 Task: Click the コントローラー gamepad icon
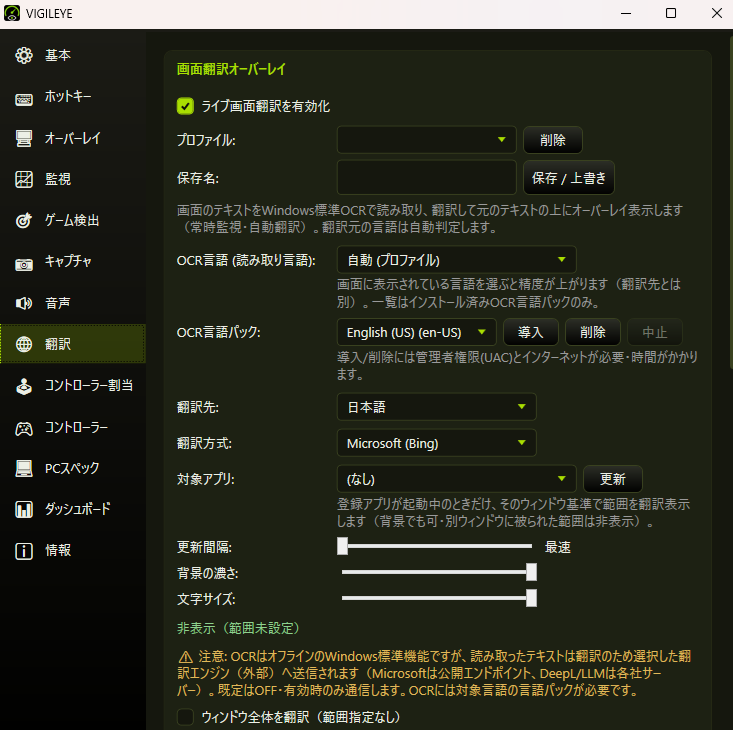24,429
